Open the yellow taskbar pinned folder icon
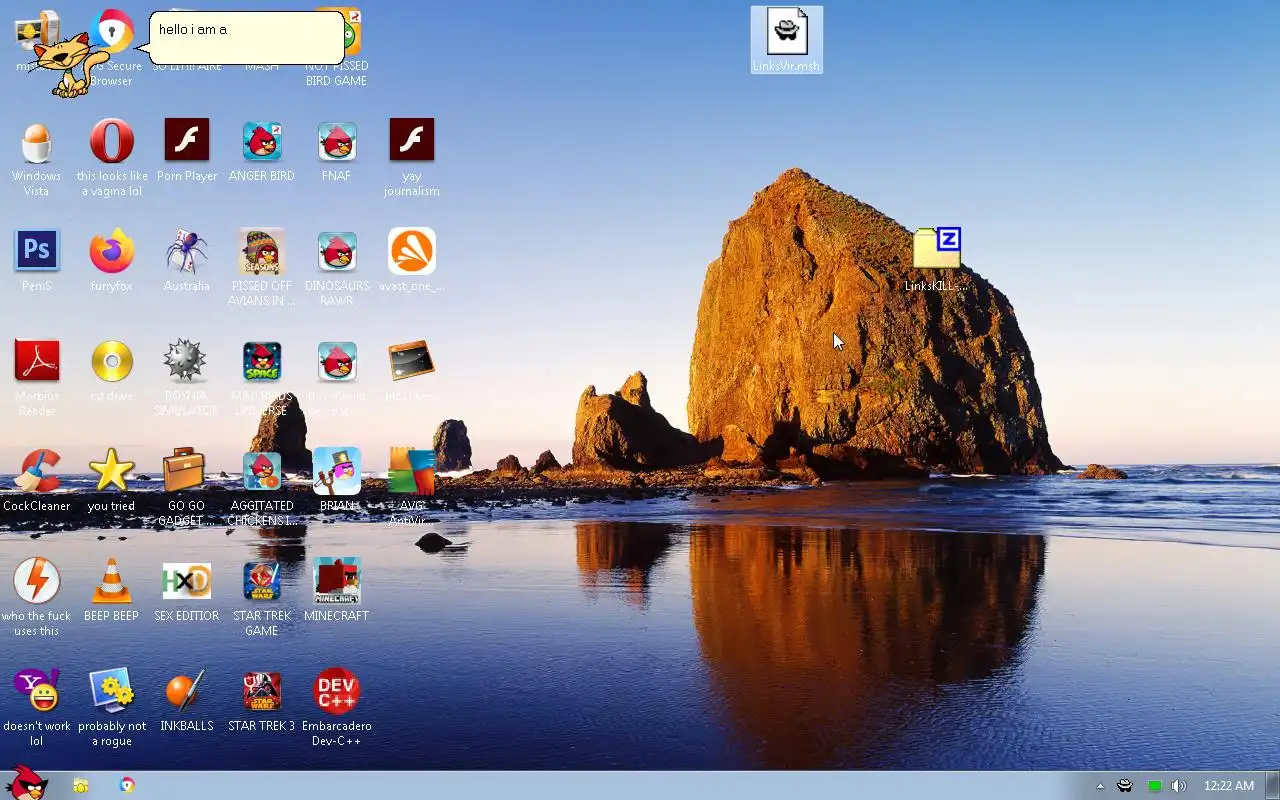1280x800 pixels. click(x=81, y=786)
